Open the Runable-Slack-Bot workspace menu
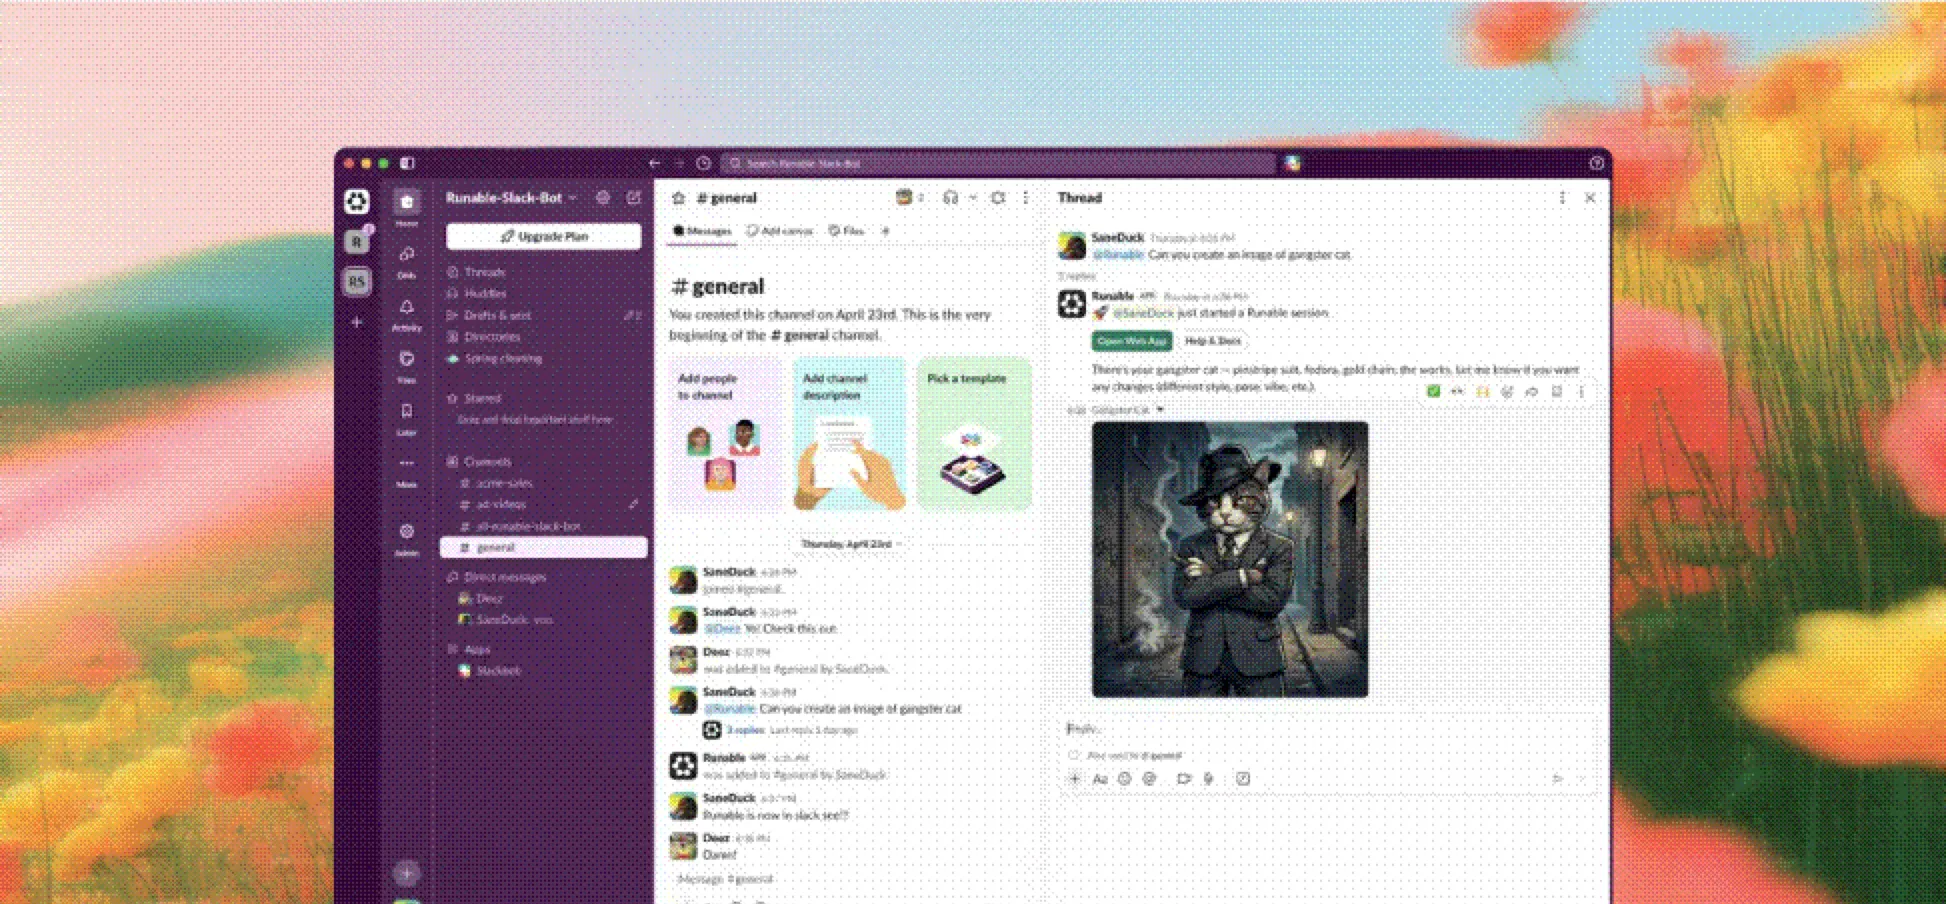 (512, 198)
